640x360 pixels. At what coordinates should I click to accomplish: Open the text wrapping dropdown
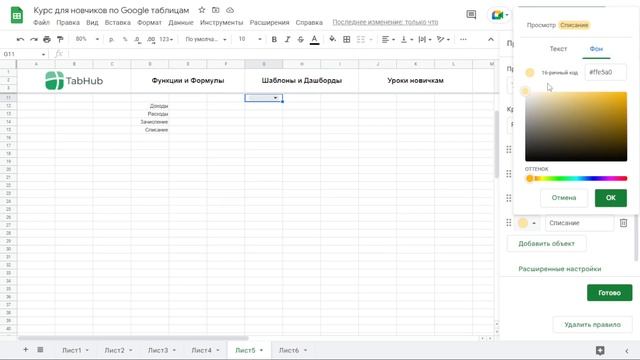425,39
